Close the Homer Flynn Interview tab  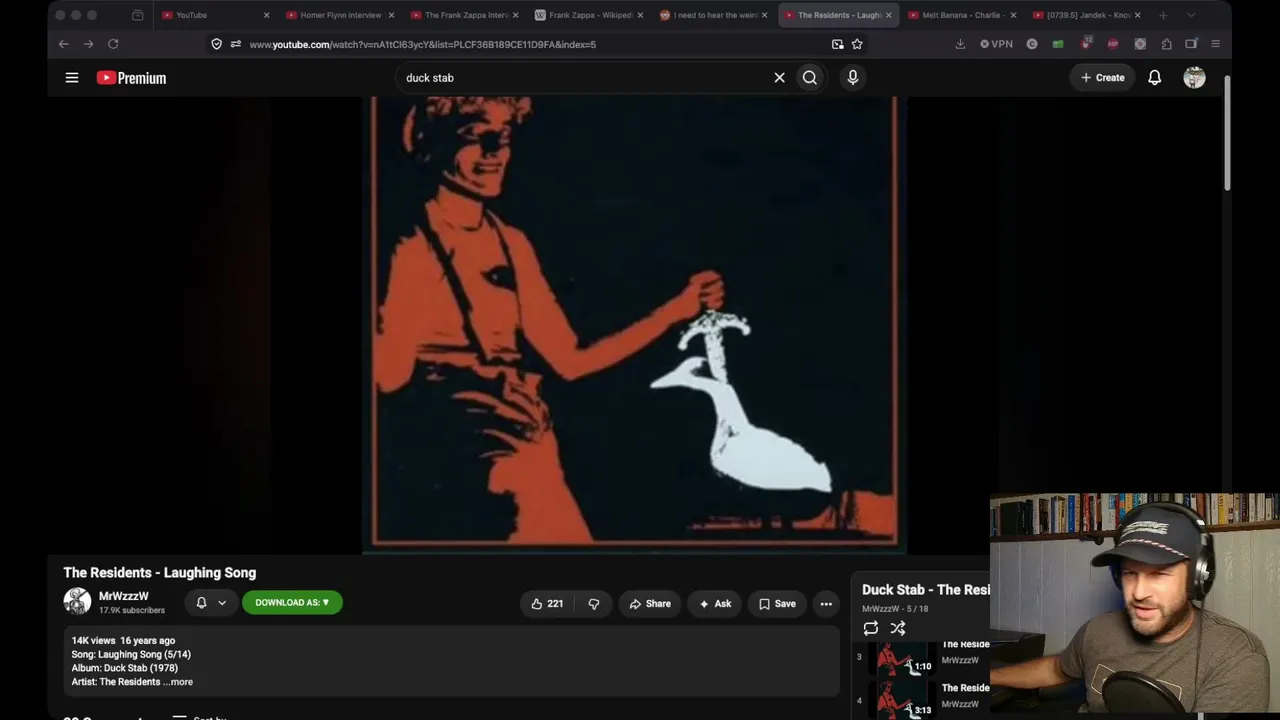[x=390, y=15]
